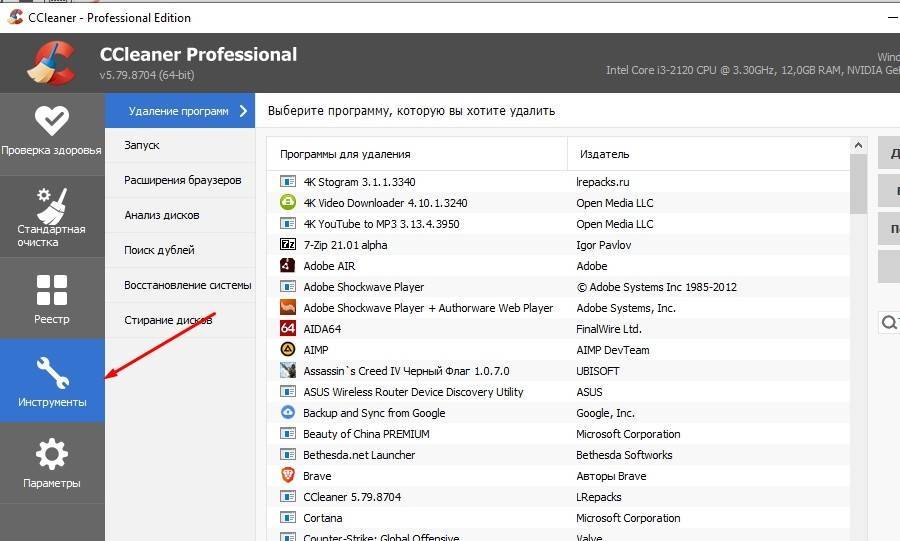
Task: Select the Standard Clean (Стандартная очистка) broom icon
Action: pyautogui.click(x=51, y=205)
